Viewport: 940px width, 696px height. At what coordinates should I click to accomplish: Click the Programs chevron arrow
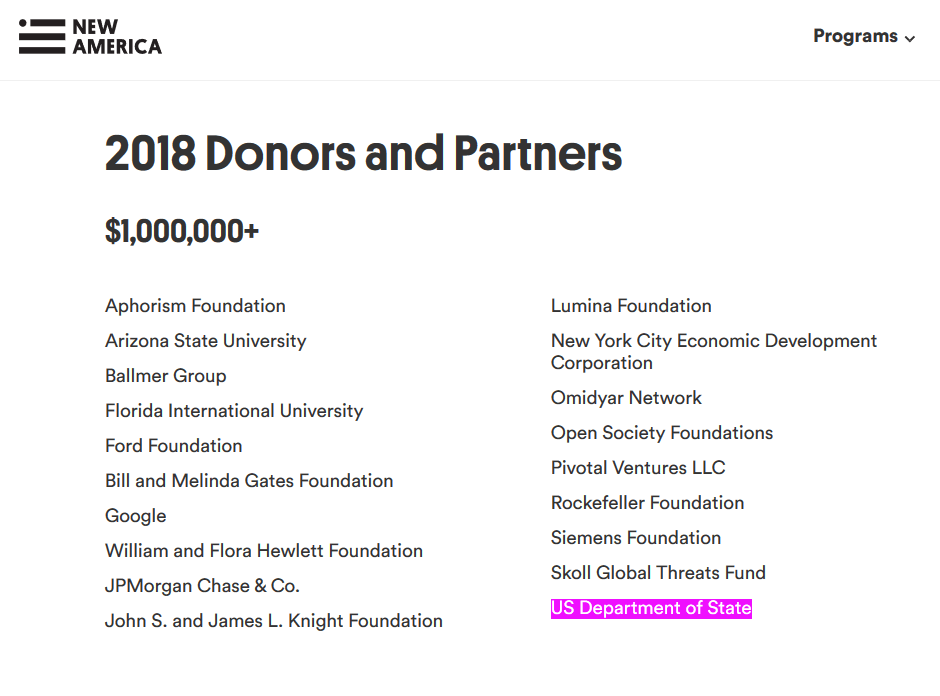pos(910,39)
